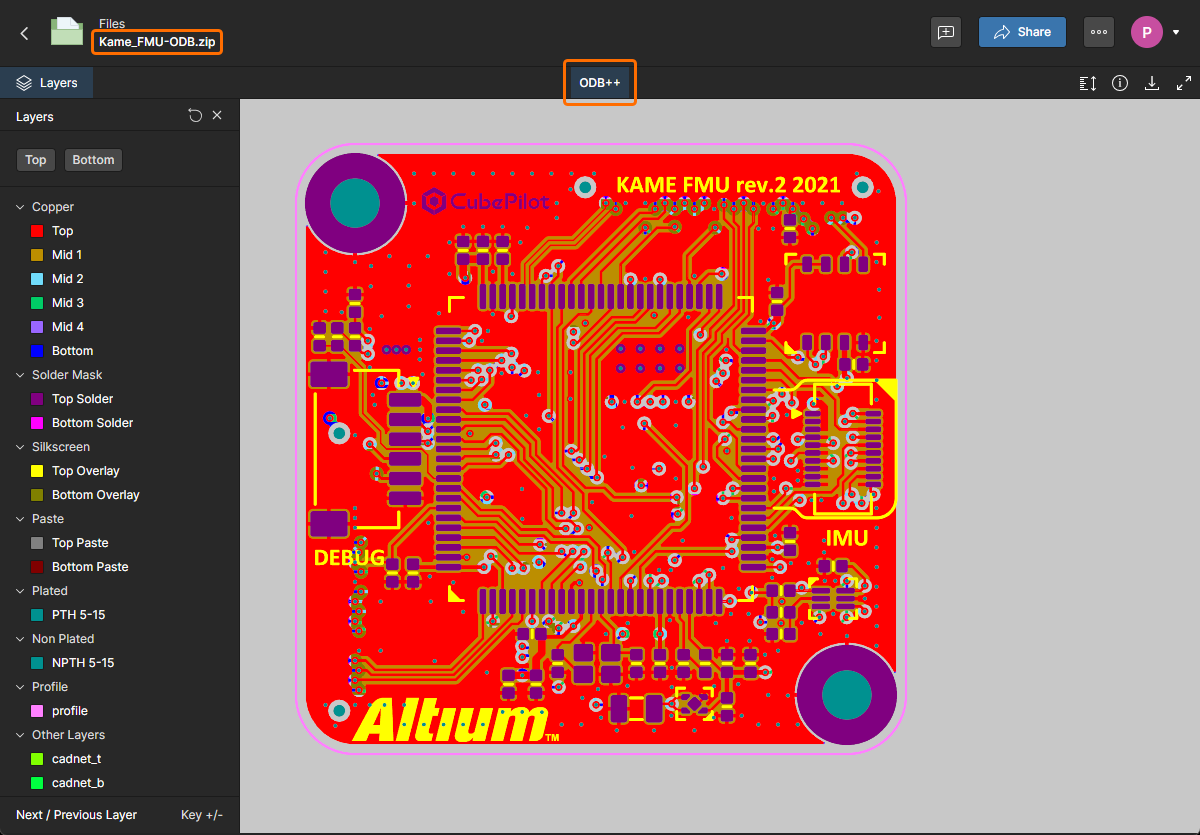Collapse the Paste group
Image resolution: width=1200 pixels, height=835 pixels.
coord(19,519)
